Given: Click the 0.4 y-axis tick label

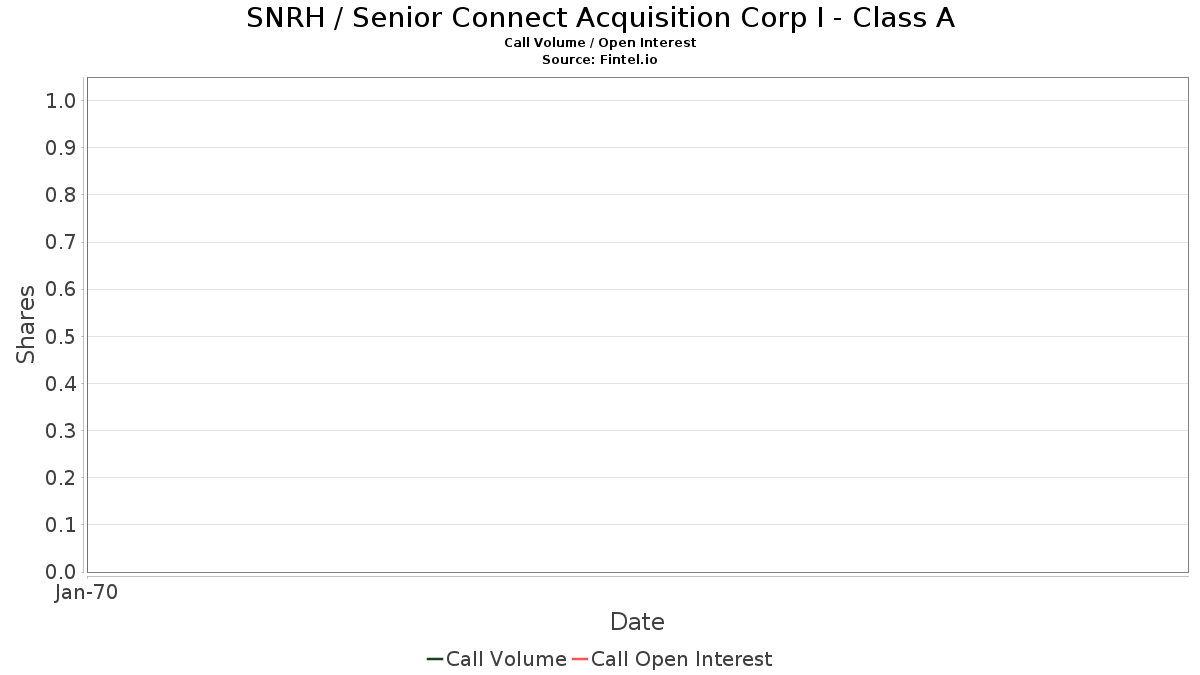Looking at the screenshot, I should click(x=61, y=383).
